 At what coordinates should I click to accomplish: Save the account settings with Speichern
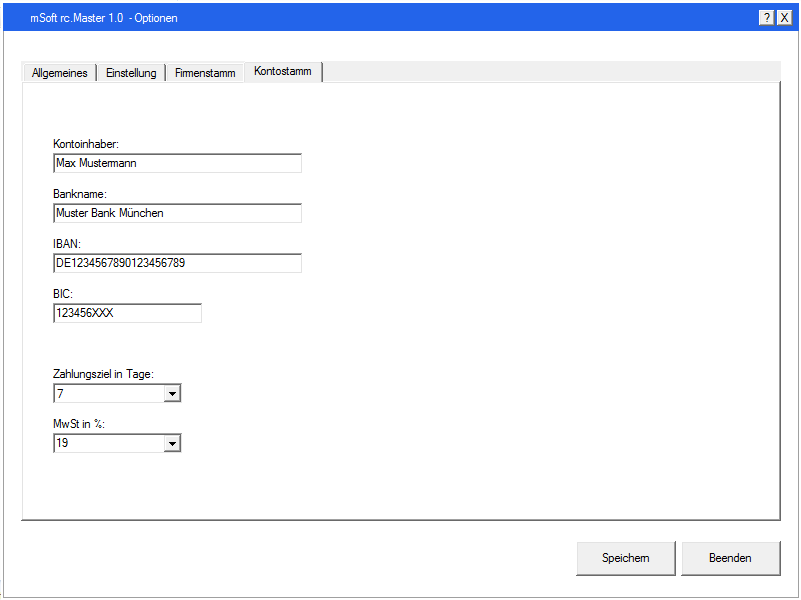click(x=625, y=558)
